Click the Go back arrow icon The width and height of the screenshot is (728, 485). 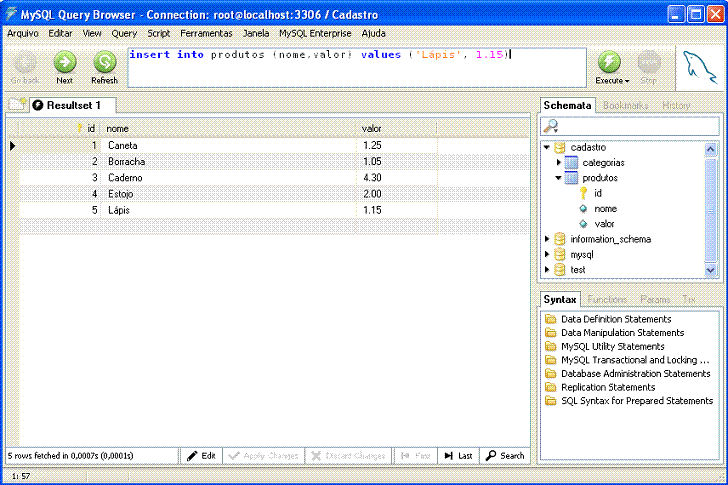click(25, 62)
